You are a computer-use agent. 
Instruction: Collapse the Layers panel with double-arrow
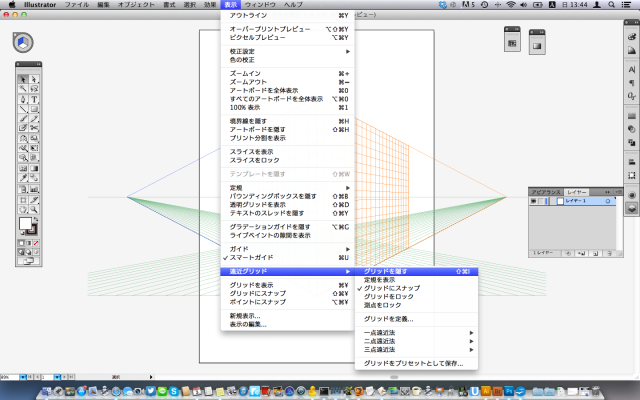tap(607, 192)
